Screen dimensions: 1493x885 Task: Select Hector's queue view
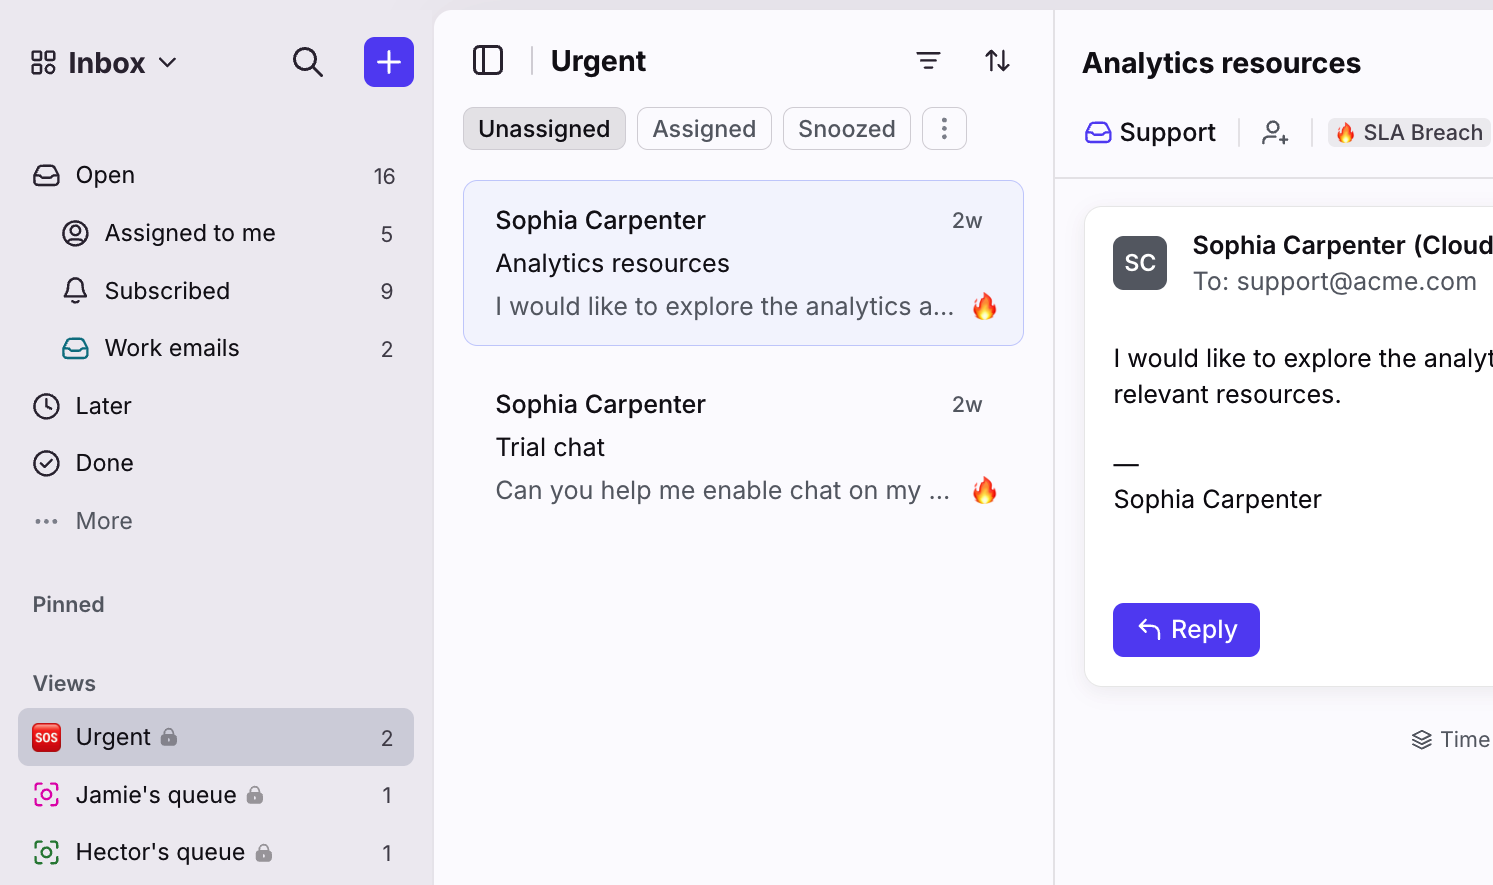pos(216,852)
